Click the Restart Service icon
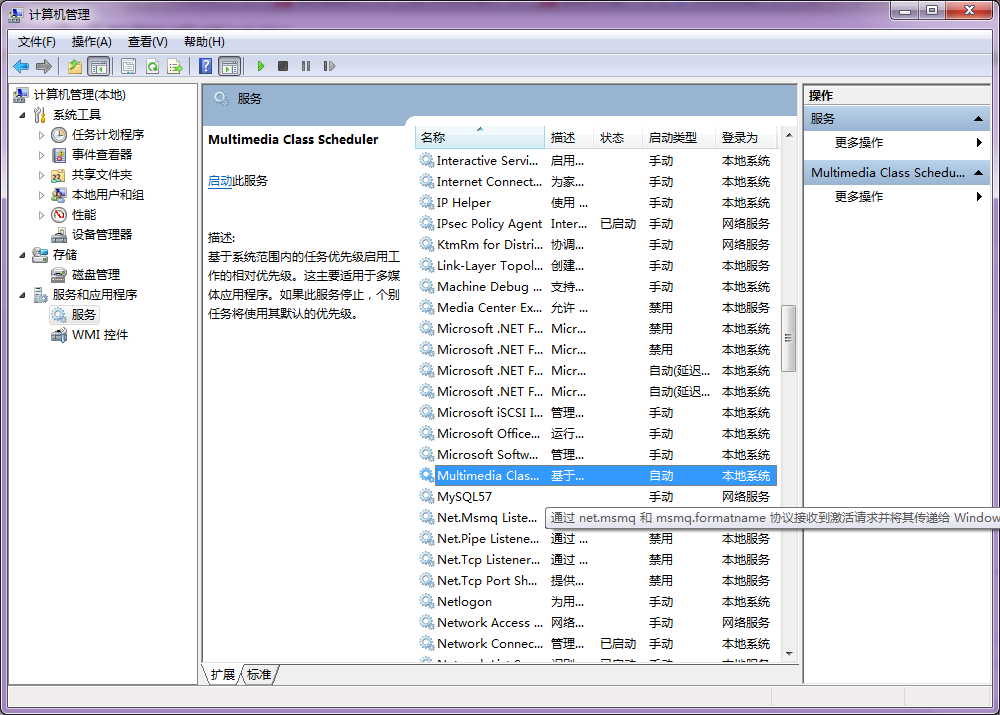The width and height of the screenshot is (1000, 715). [x=329, y=66]
